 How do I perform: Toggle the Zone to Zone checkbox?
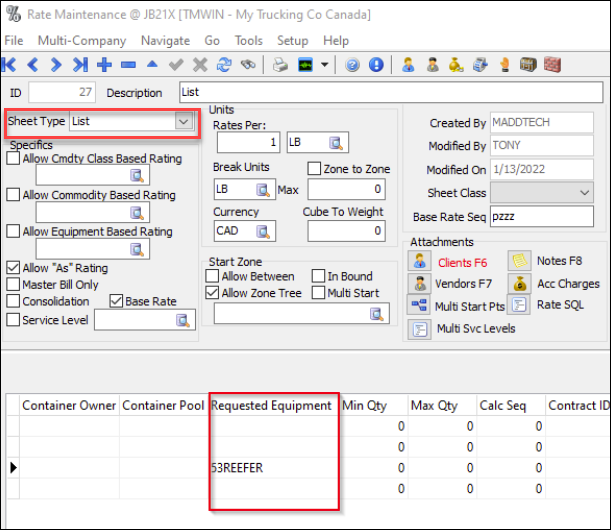click(314, 169)
